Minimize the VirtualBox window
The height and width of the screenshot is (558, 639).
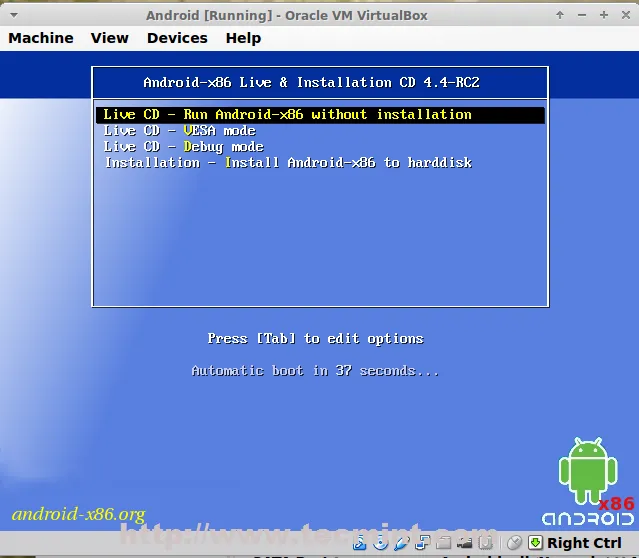(582, 15)
